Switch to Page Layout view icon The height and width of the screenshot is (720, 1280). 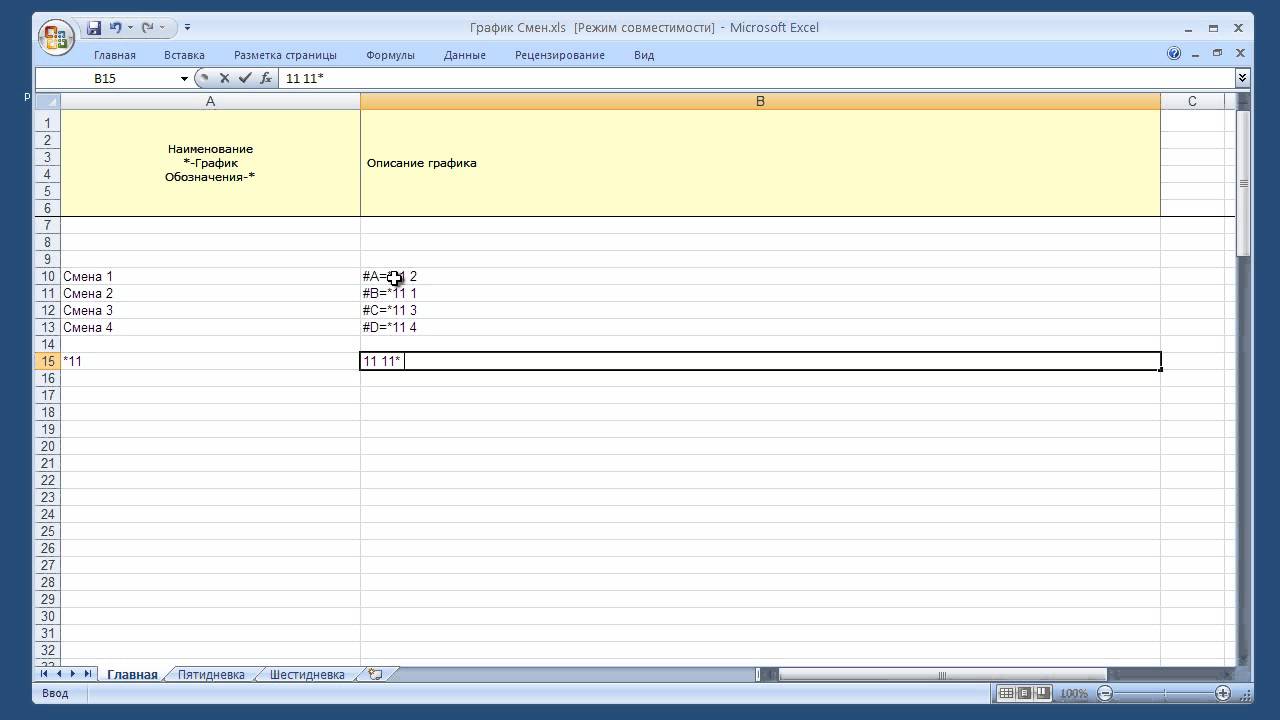(1025, 693)
